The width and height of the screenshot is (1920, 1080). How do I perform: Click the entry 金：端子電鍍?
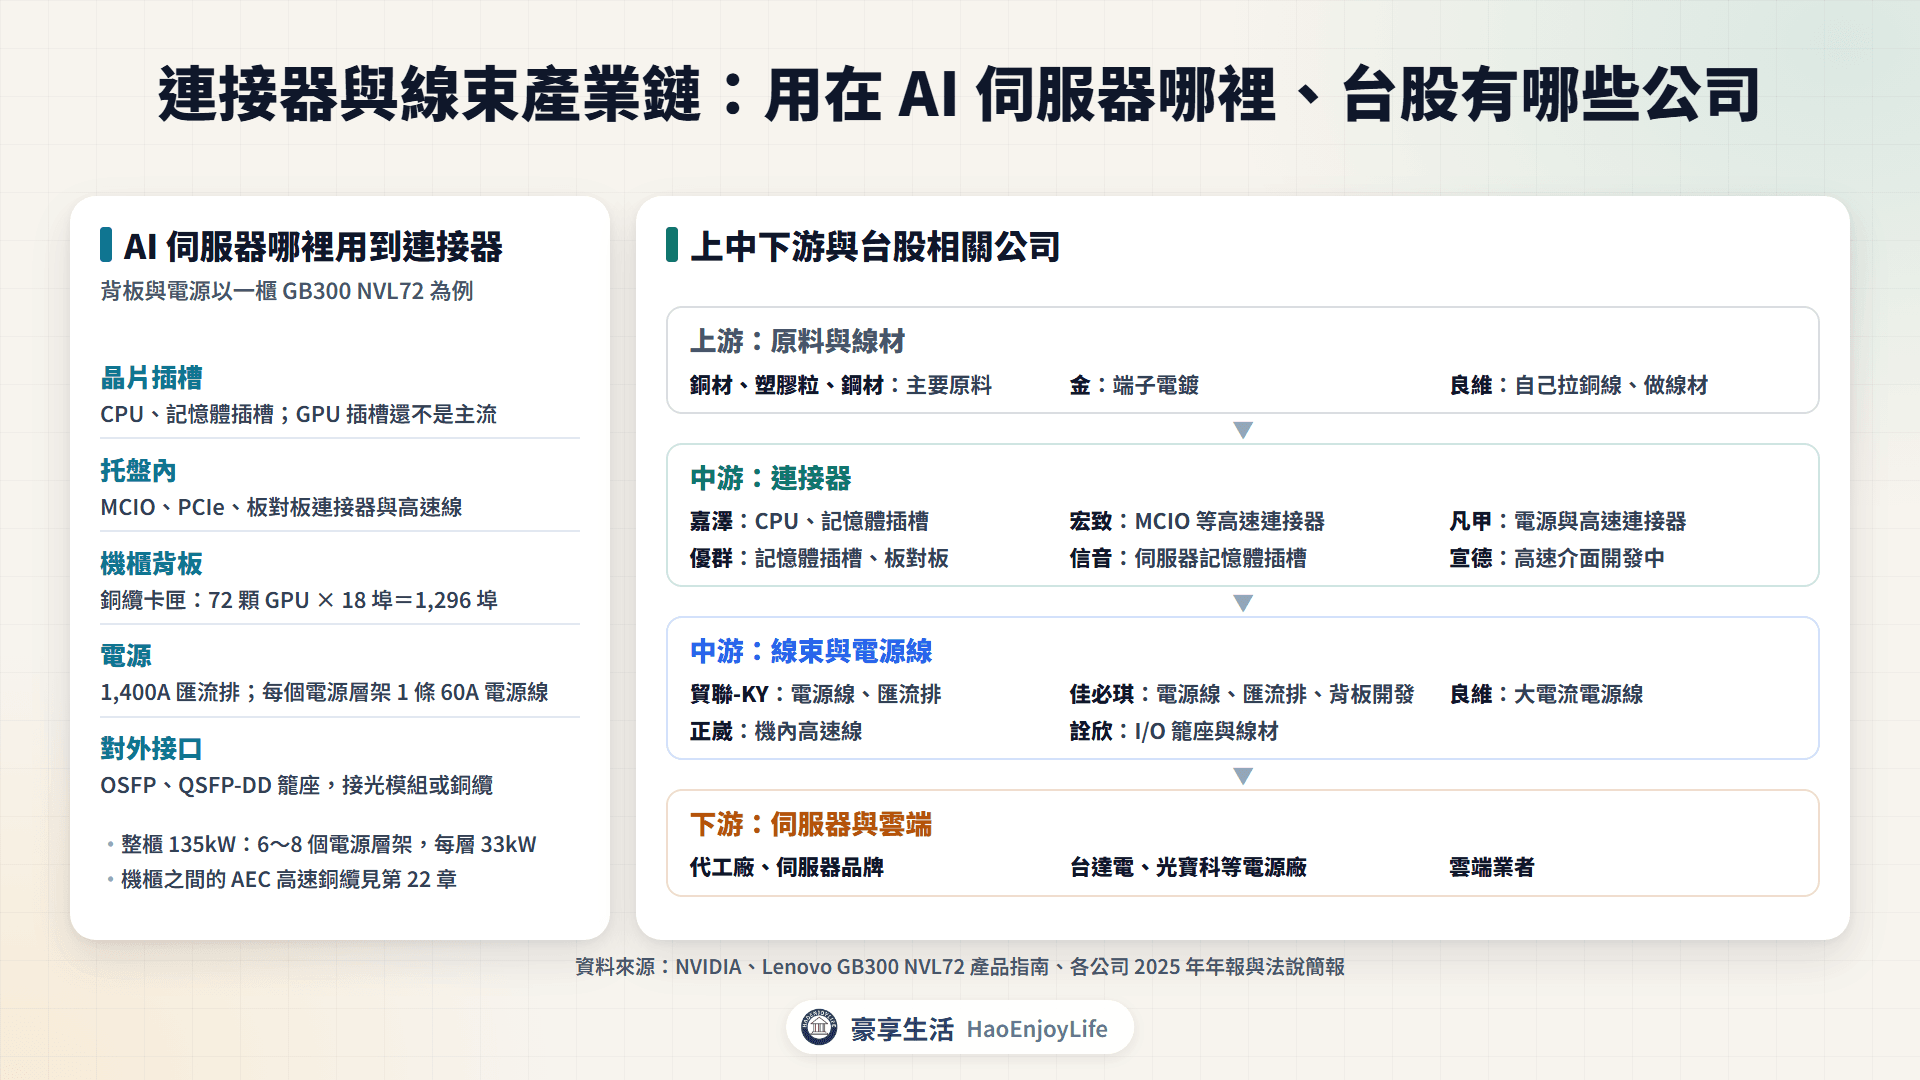click(1134, 385)
